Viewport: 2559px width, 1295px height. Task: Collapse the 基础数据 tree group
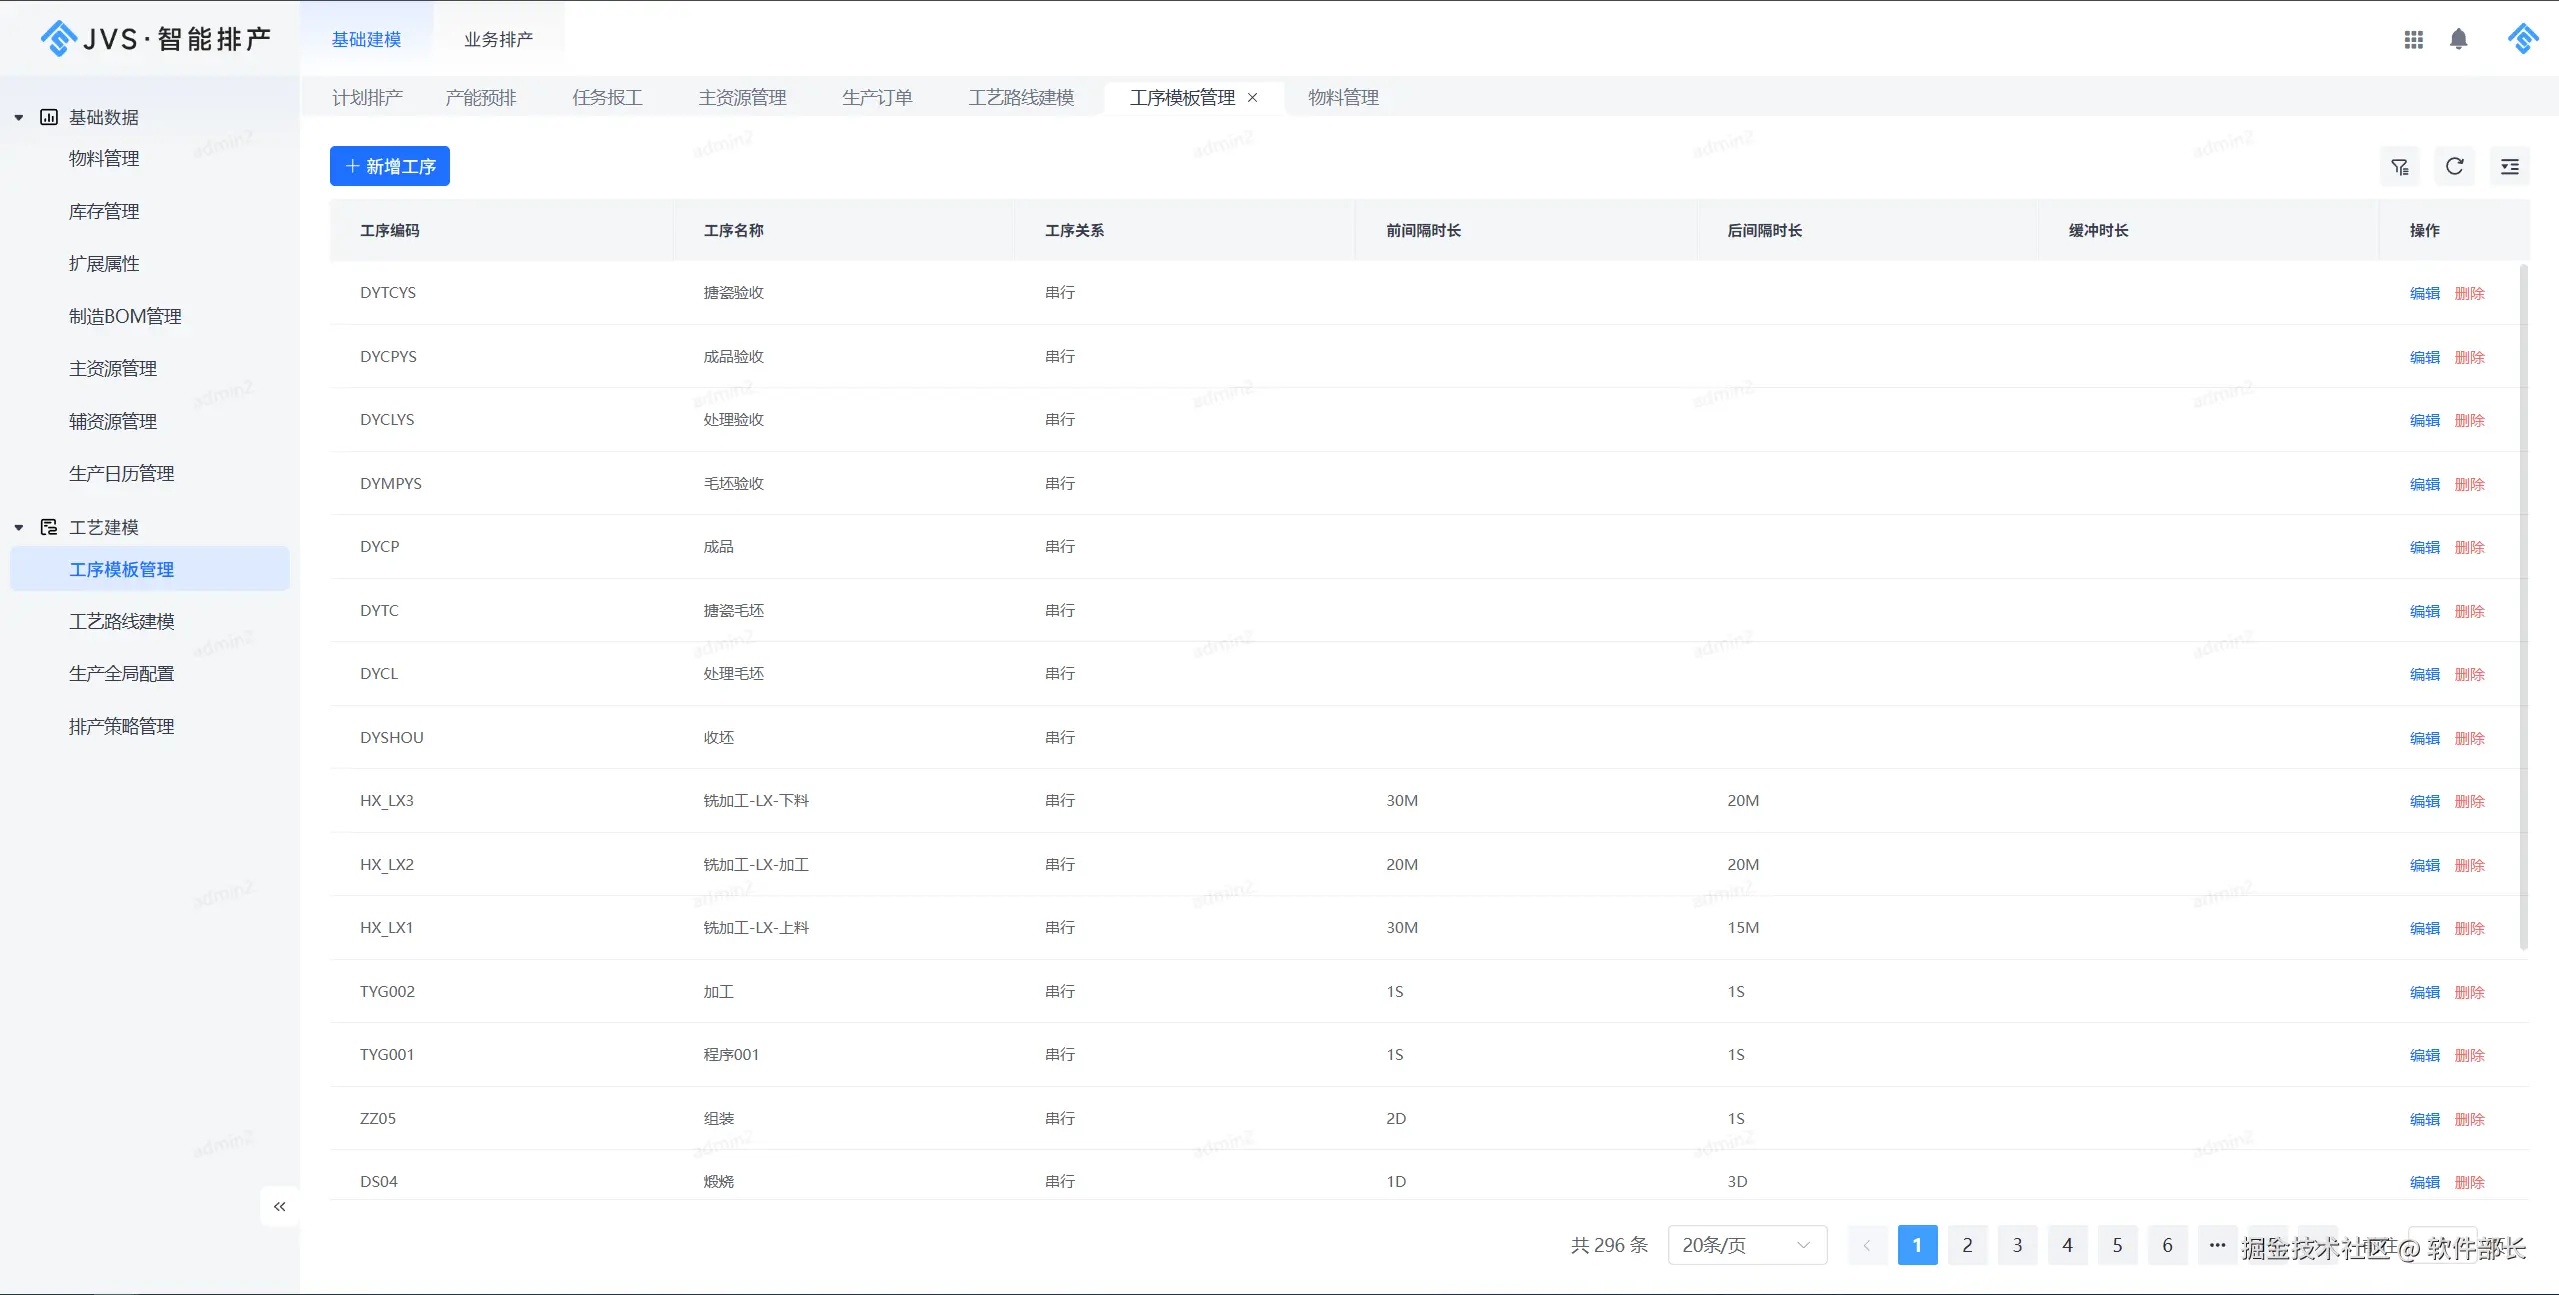(x=19, y=118)
